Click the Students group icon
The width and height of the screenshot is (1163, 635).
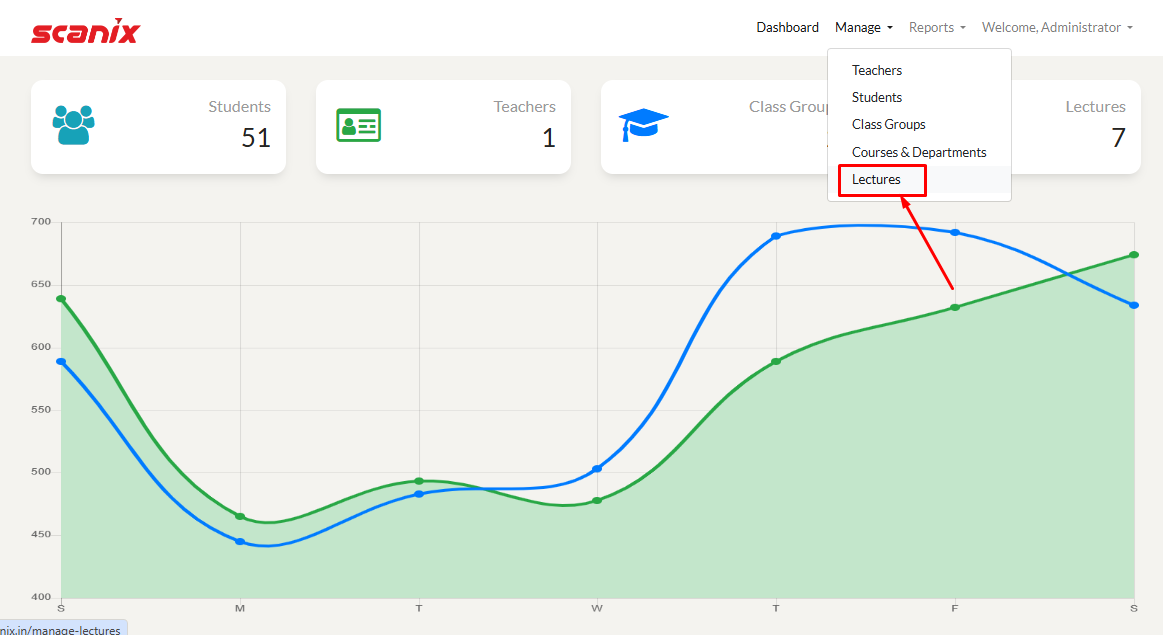72,124
